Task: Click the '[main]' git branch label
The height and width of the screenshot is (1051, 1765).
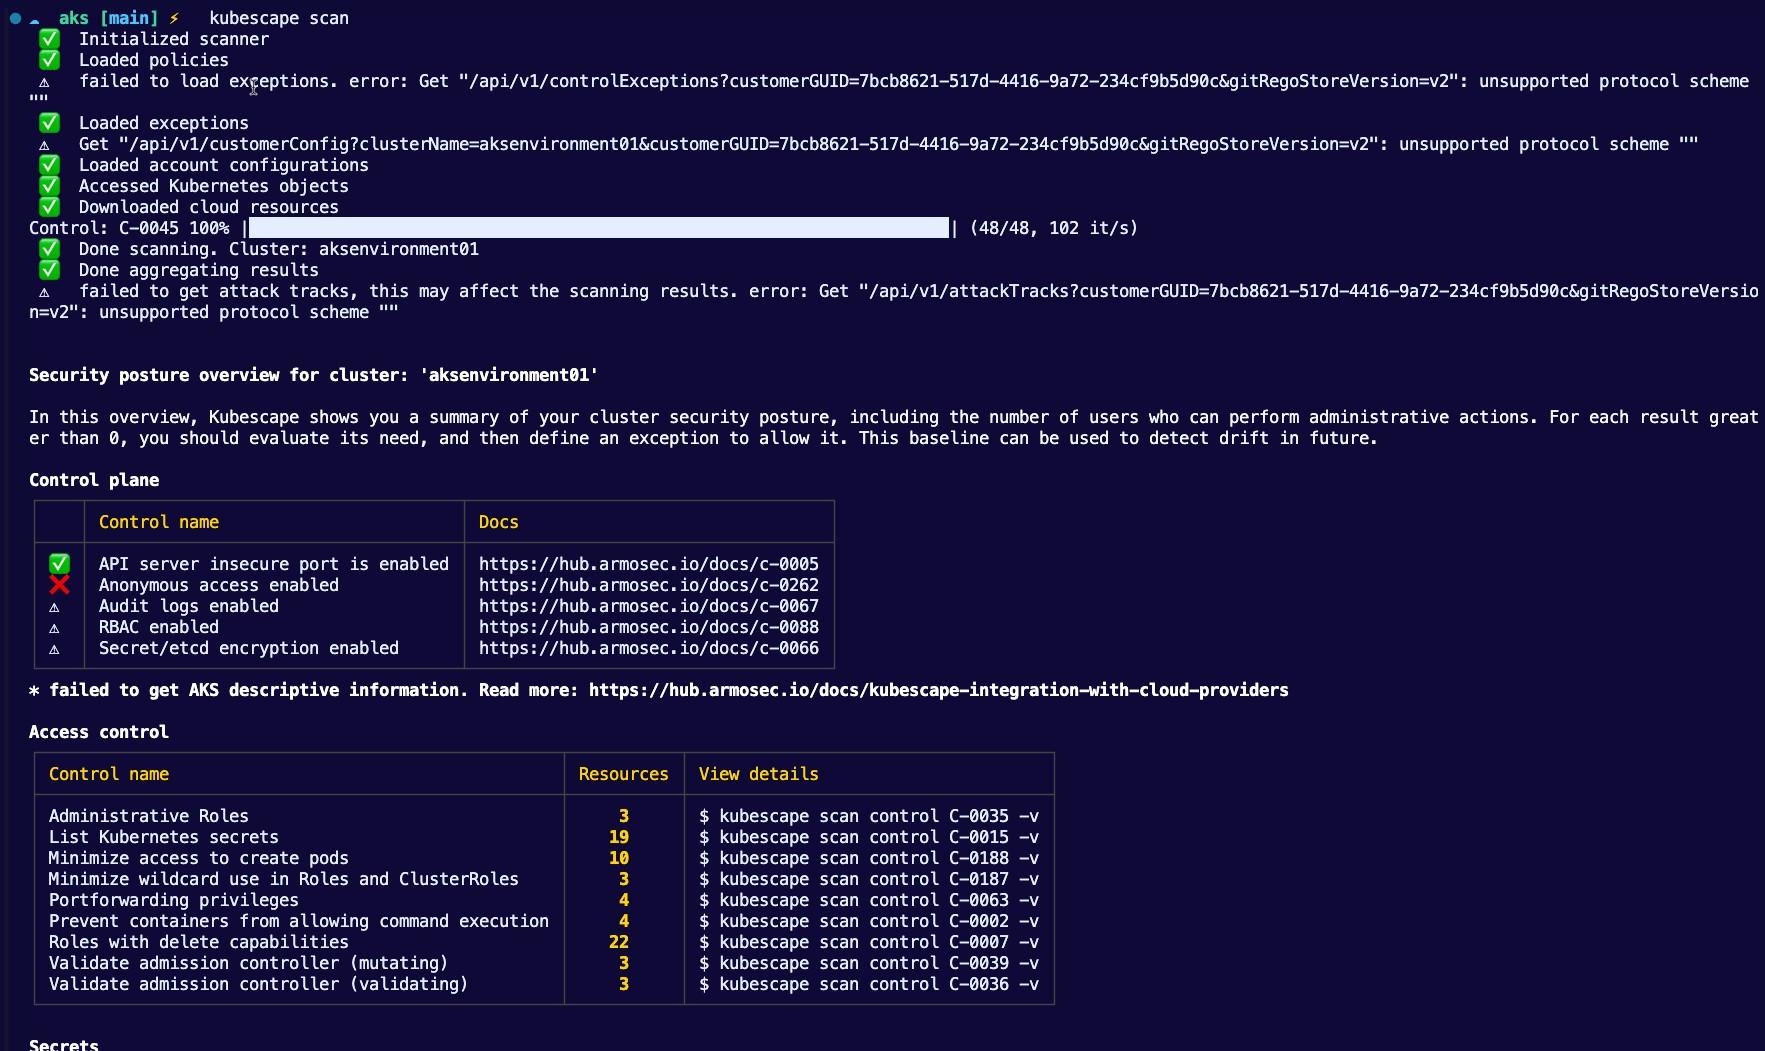Action: pyautogui.click(x=129, y=18)
